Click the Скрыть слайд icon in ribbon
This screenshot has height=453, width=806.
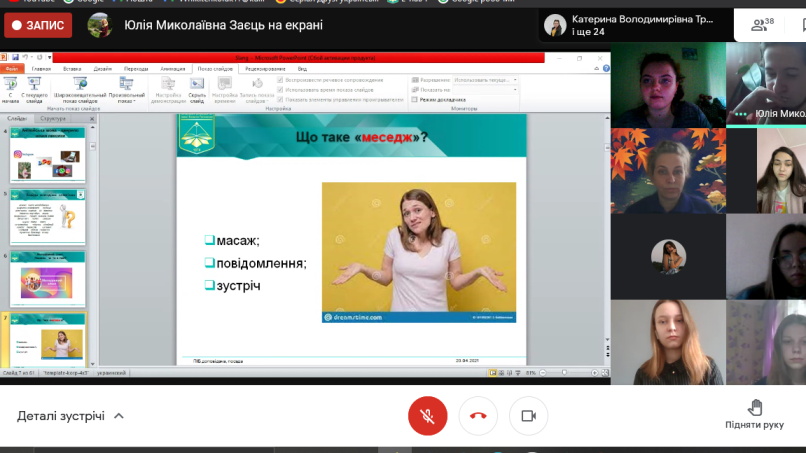197,88
